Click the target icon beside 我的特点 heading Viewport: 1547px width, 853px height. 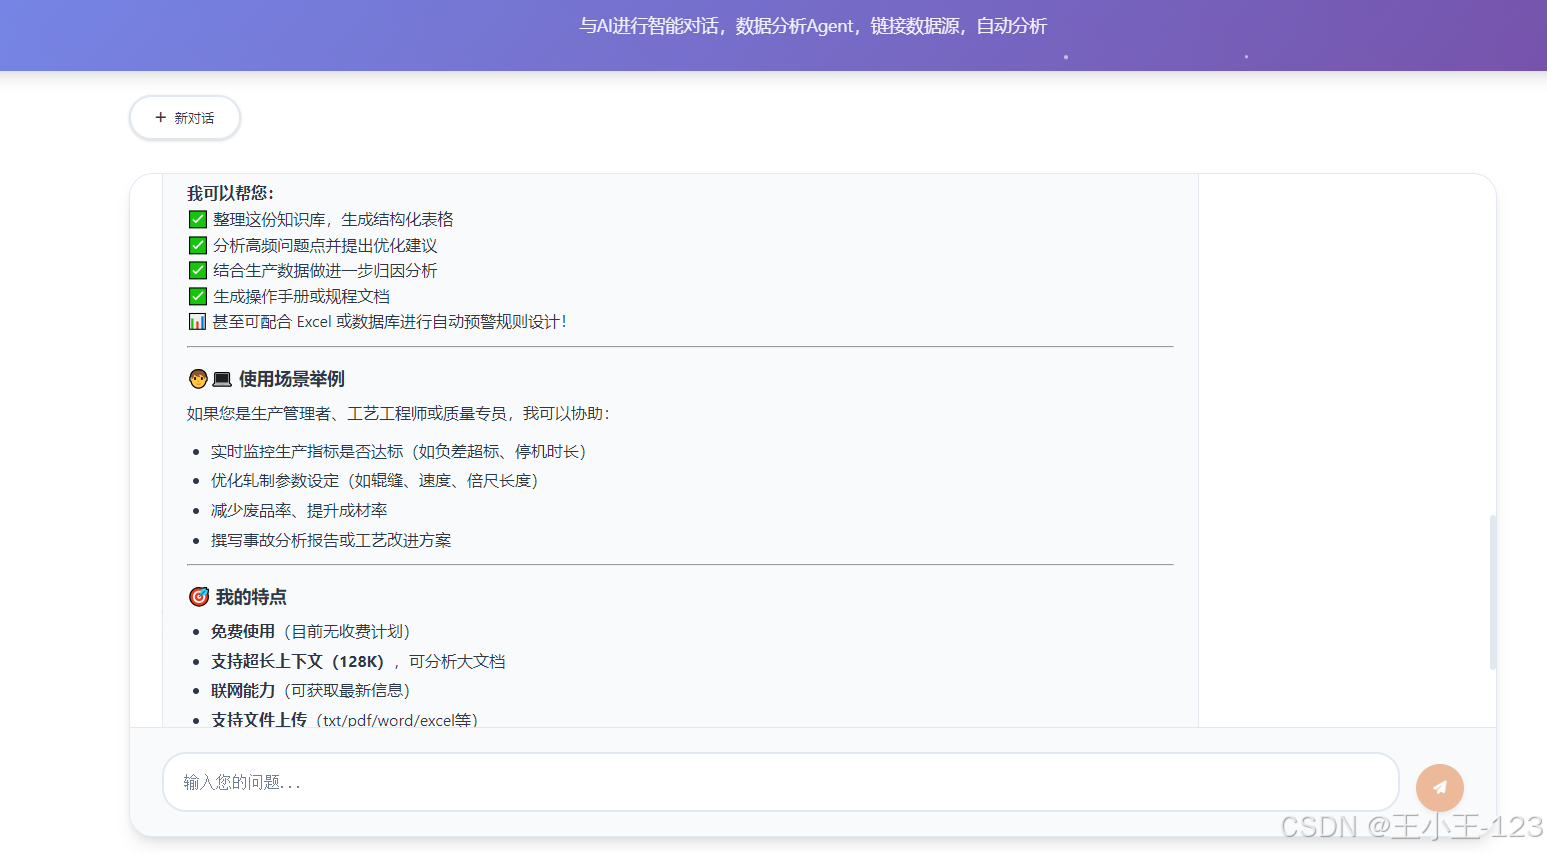click(x=198, y=596)
